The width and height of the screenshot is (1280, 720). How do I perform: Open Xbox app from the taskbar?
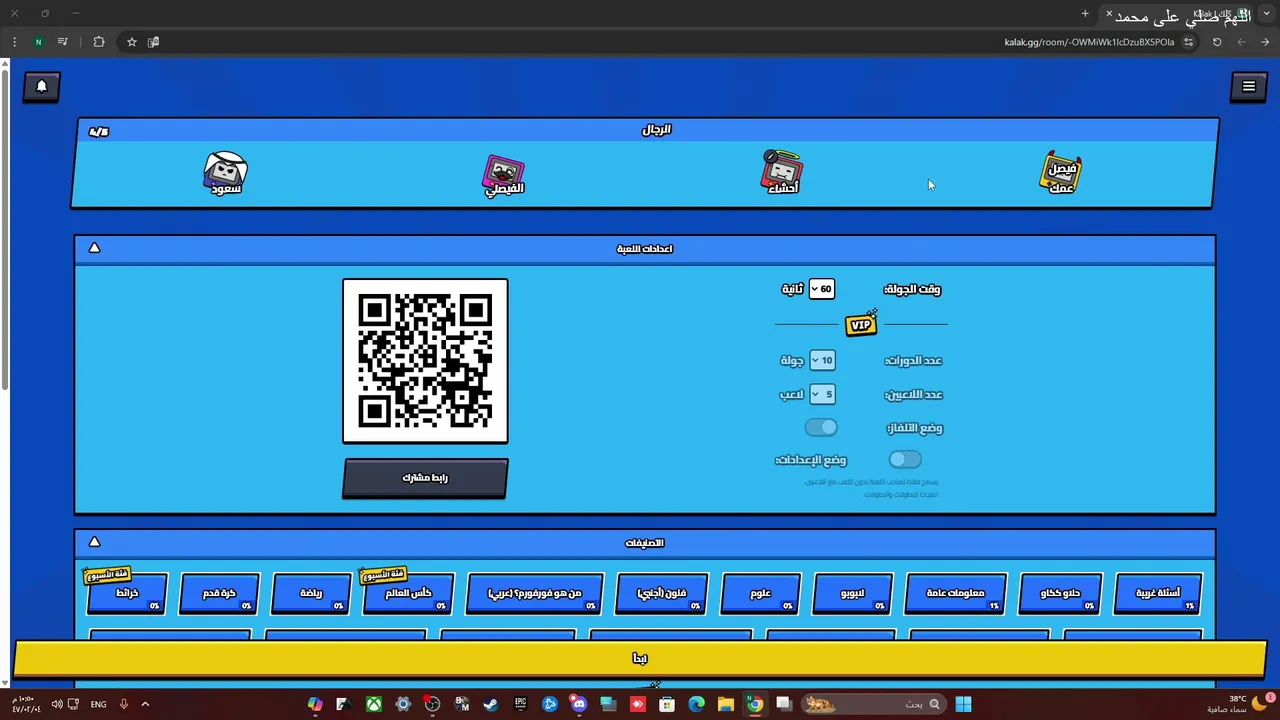coord(373,704)
